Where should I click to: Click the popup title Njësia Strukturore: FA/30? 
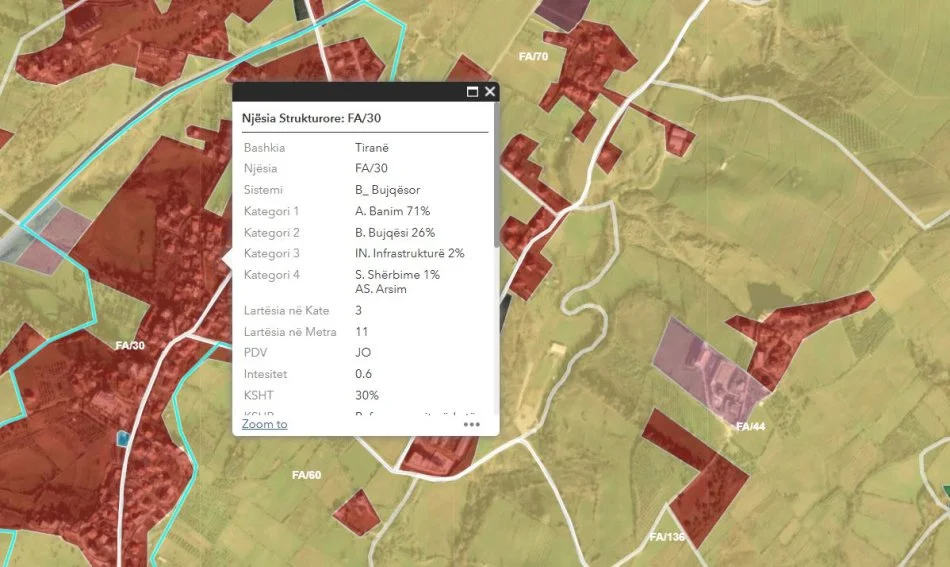click(x=312, y=118)
